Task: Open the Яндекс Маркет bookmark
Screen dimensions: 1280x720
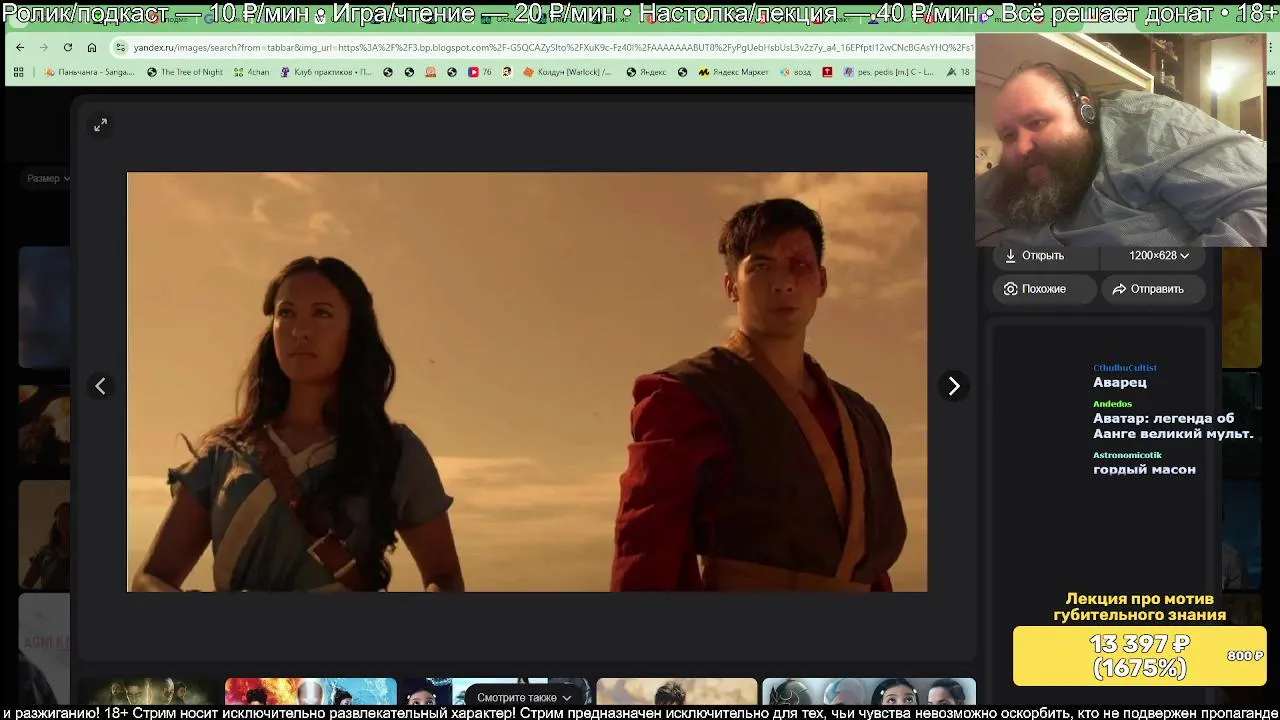Action: [x=734, y=72]
